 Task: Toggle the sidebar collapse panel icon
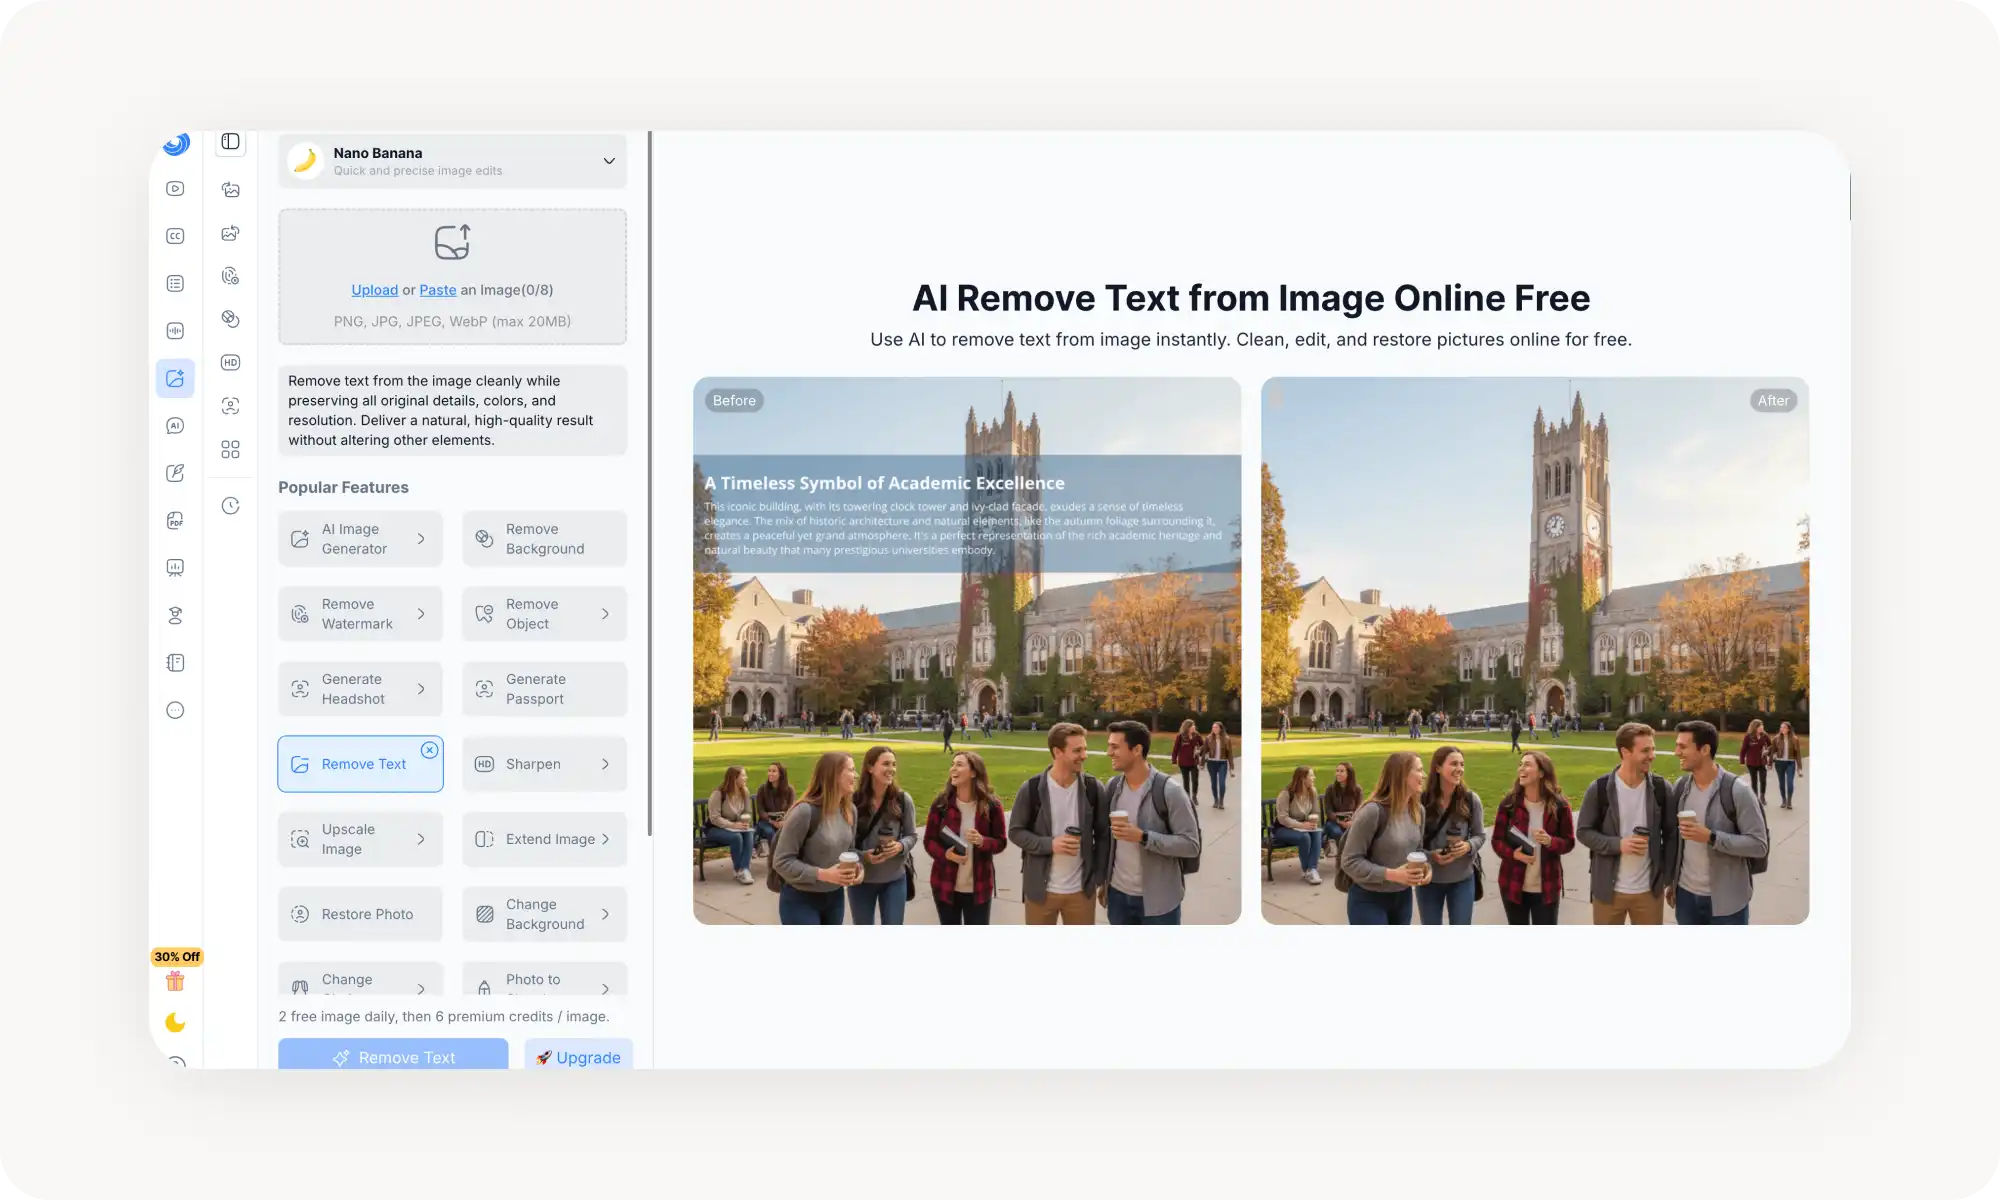(230, 141)
